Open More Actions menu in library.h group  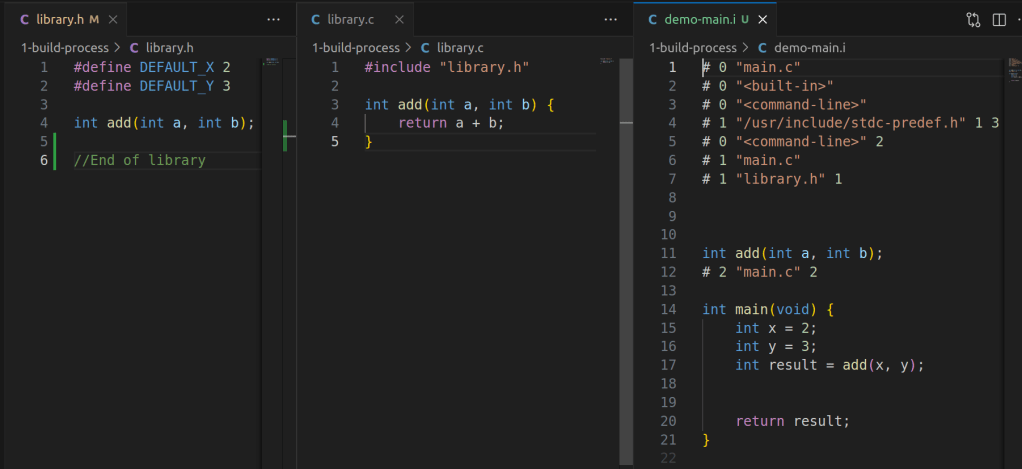pos(273,19)
